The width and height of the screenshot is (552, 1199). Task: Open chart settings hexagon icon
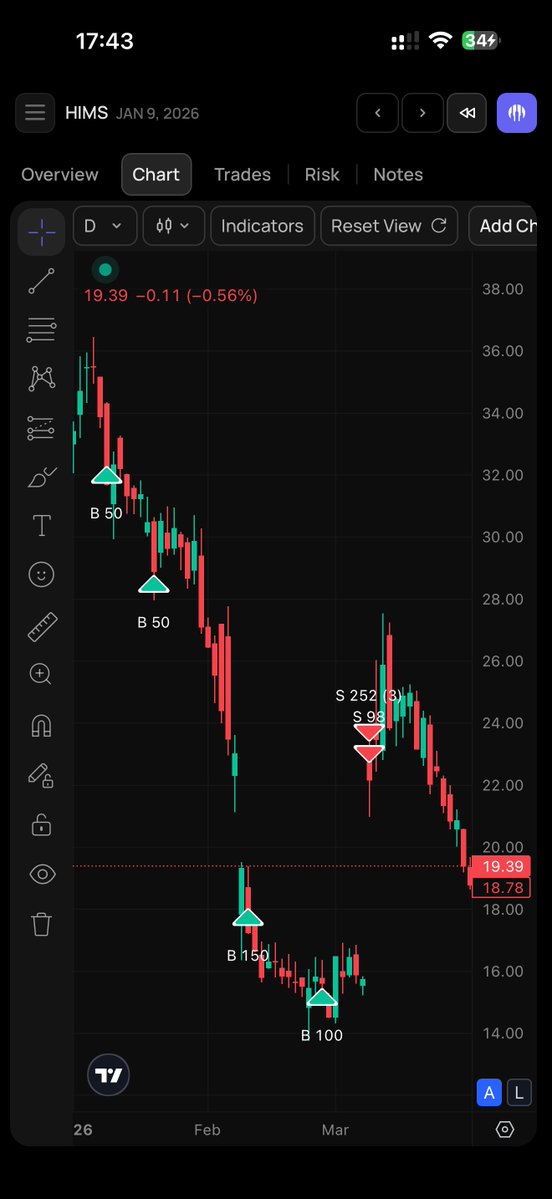click(505, 1129)
